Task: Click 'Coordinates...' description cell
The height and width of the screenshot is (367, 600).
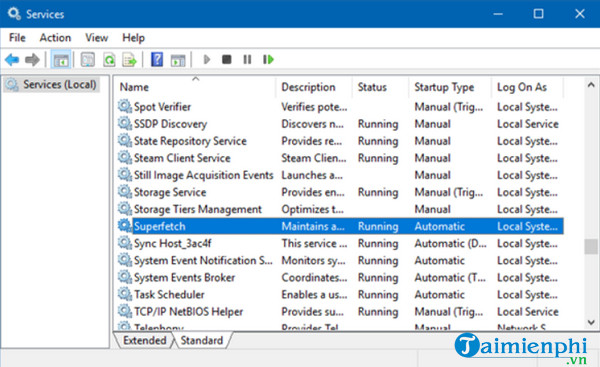Action: (x=314, y=277)
